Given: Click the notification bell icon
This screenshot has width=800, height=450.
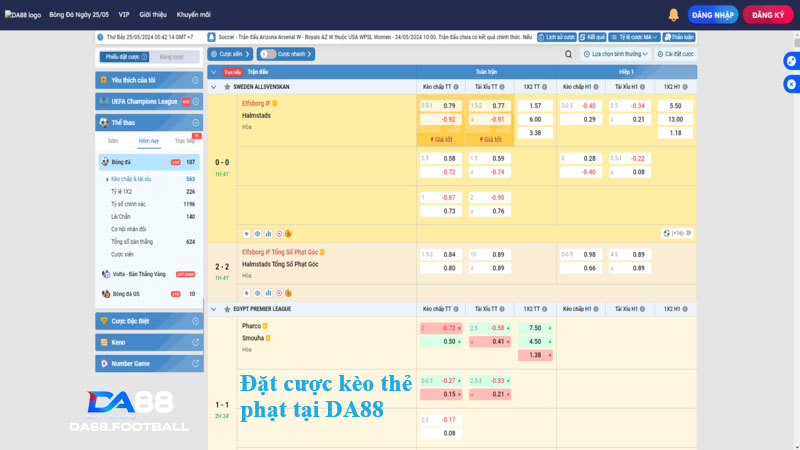Looking at the screenshot, I should (x=673, y=15).
